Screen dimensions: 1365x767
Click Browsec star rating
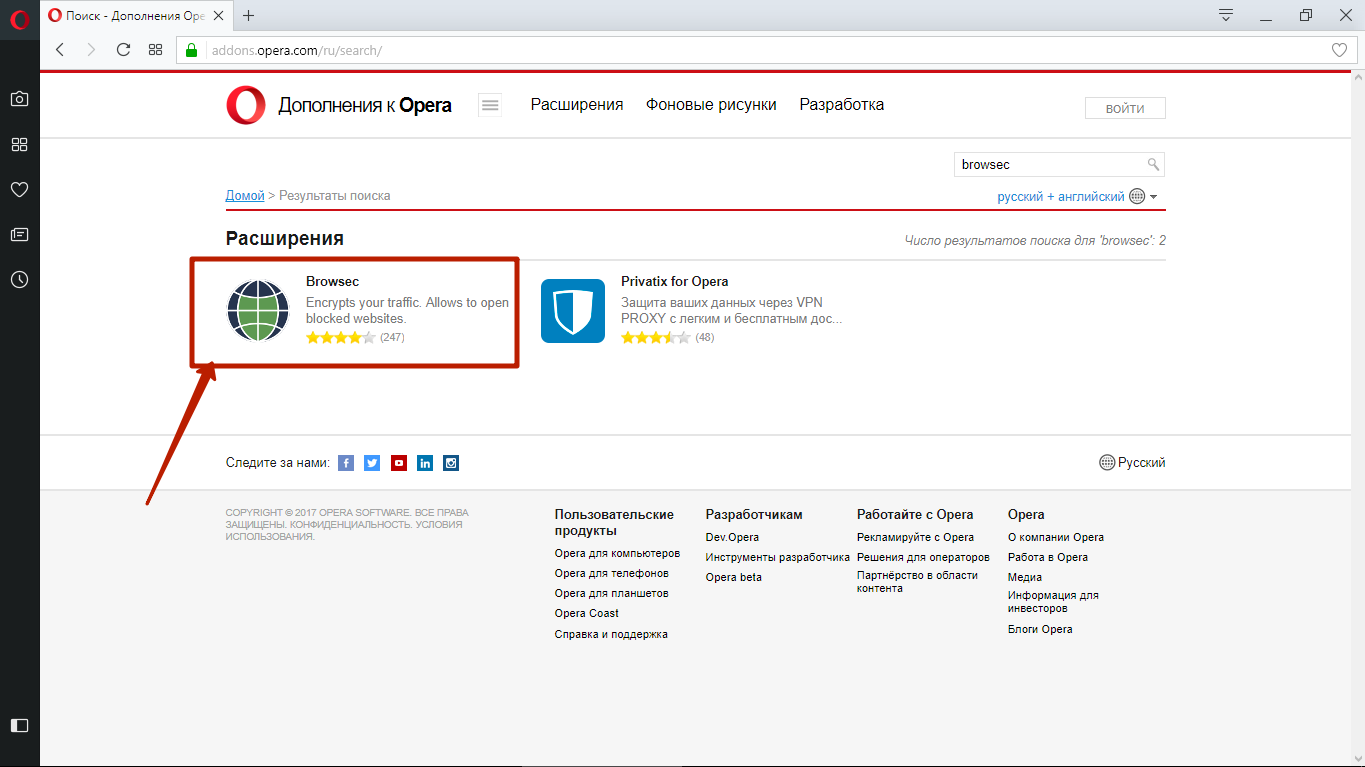click(x=341, y=338)
